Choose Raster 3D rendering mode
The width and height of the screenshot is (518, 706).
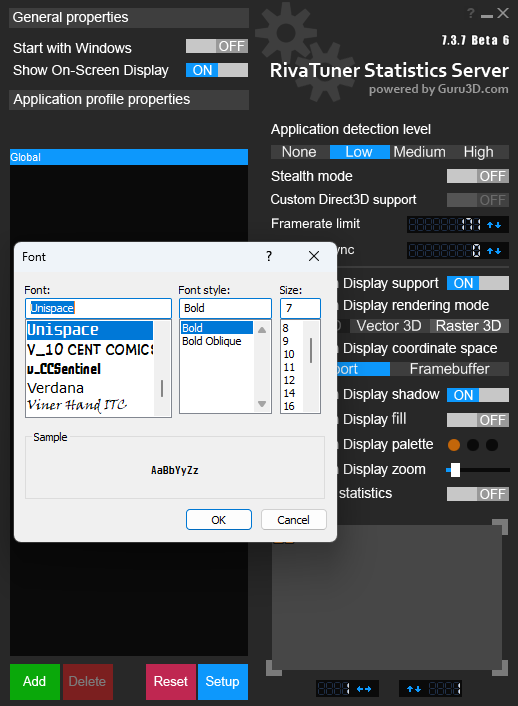(x=468, y=326)
